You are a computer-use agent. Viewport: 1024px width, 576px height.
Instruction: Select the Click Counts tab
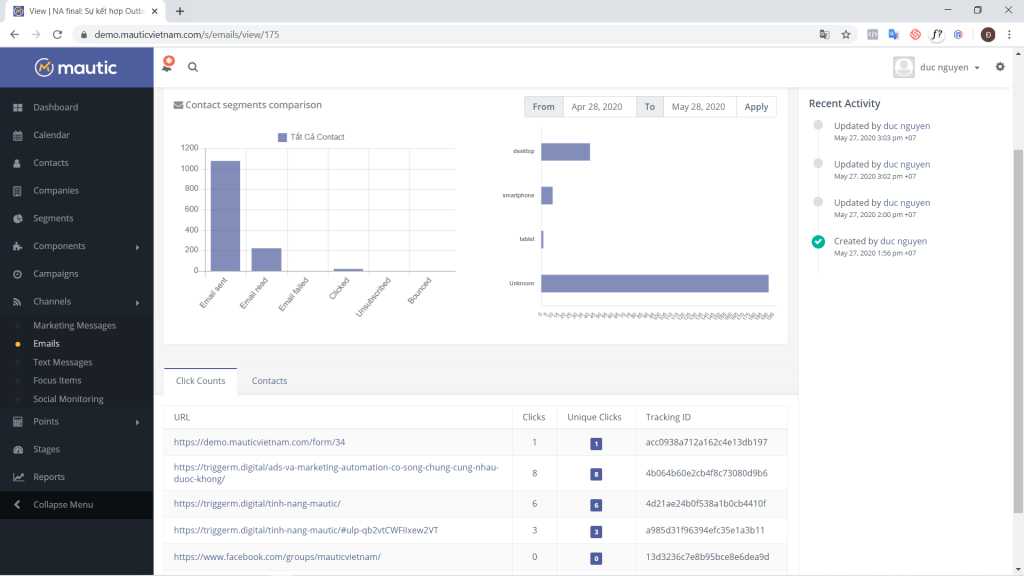[x=200, y=381]
